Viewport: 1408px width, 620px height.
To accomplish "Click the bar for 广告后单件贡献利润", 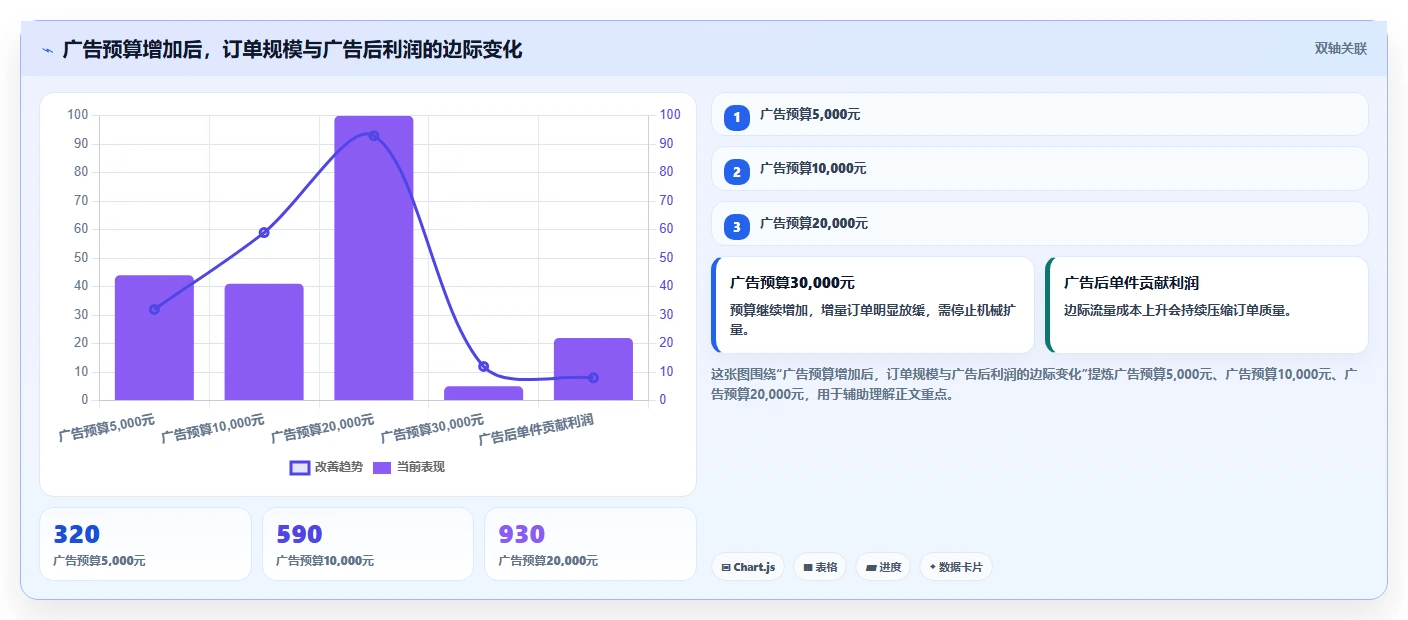I will click(593, 369).
